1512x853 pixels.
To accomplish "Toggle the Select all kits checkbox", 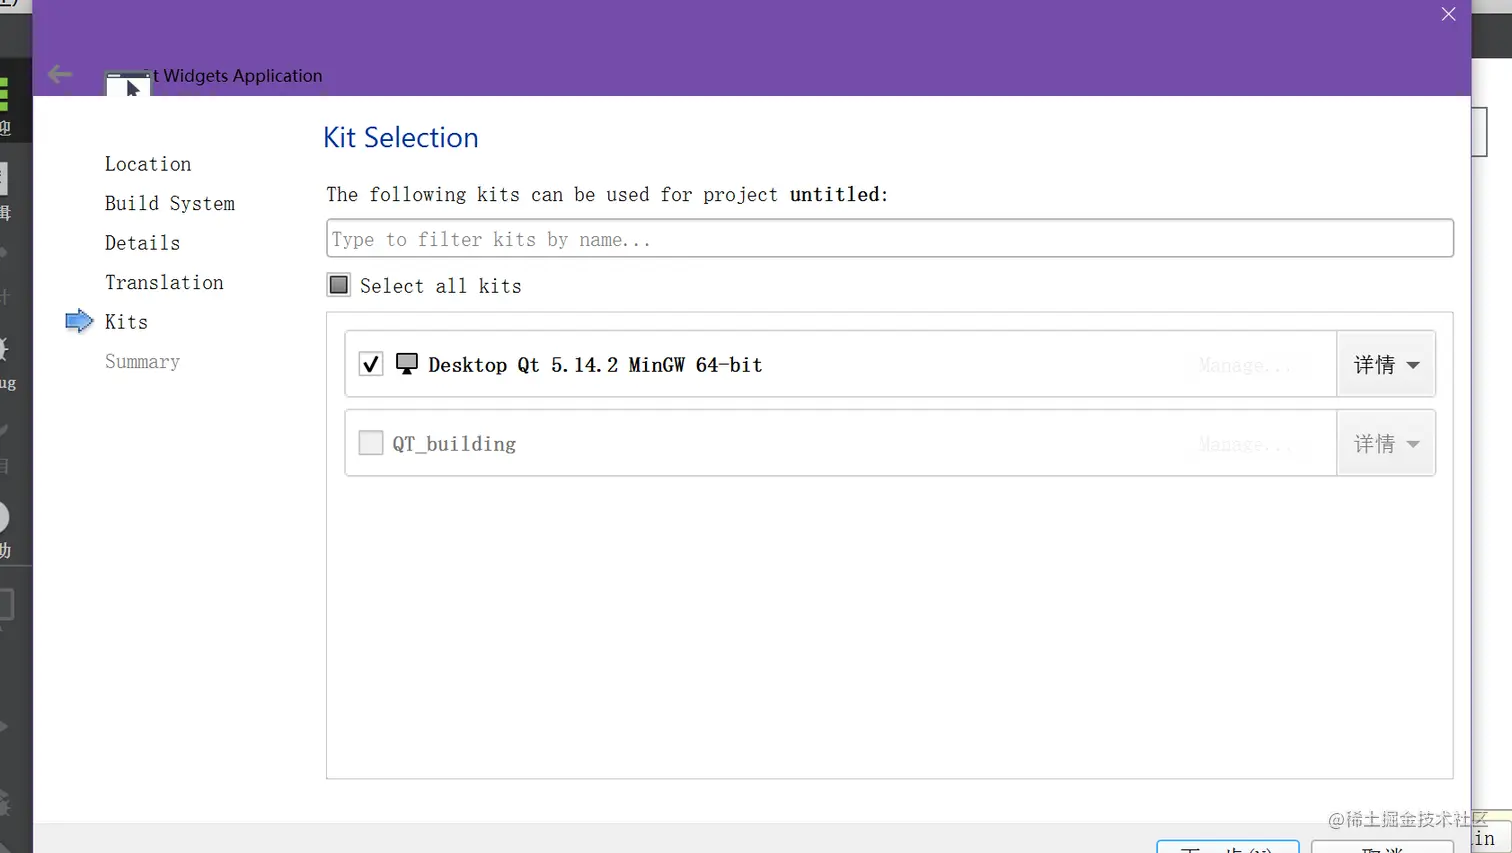I will (339, 286).
